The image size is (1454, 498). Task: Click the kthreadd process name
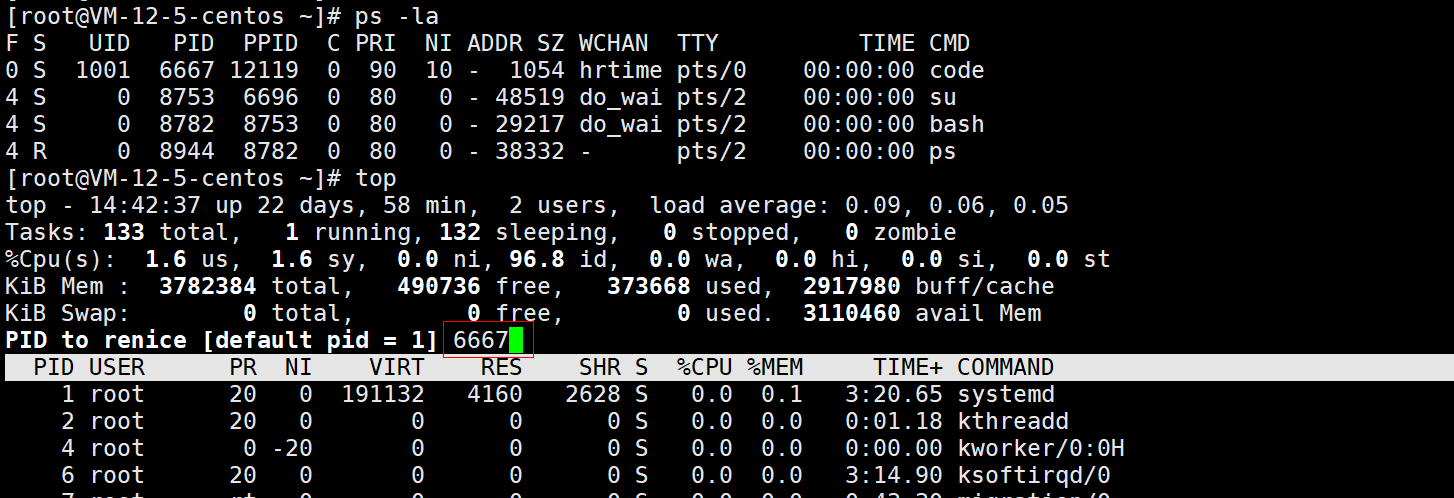click(x=1013, y=422)
